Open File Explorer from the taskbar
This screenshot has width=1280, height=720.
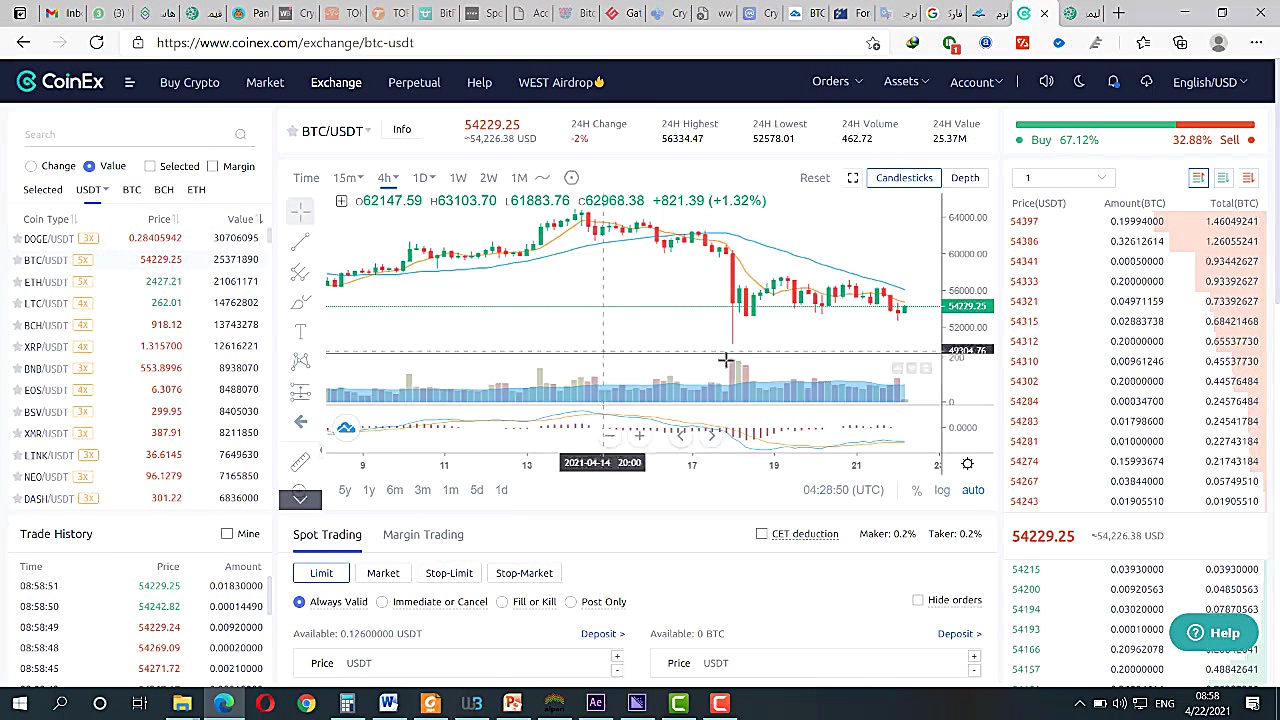point(182,703)
